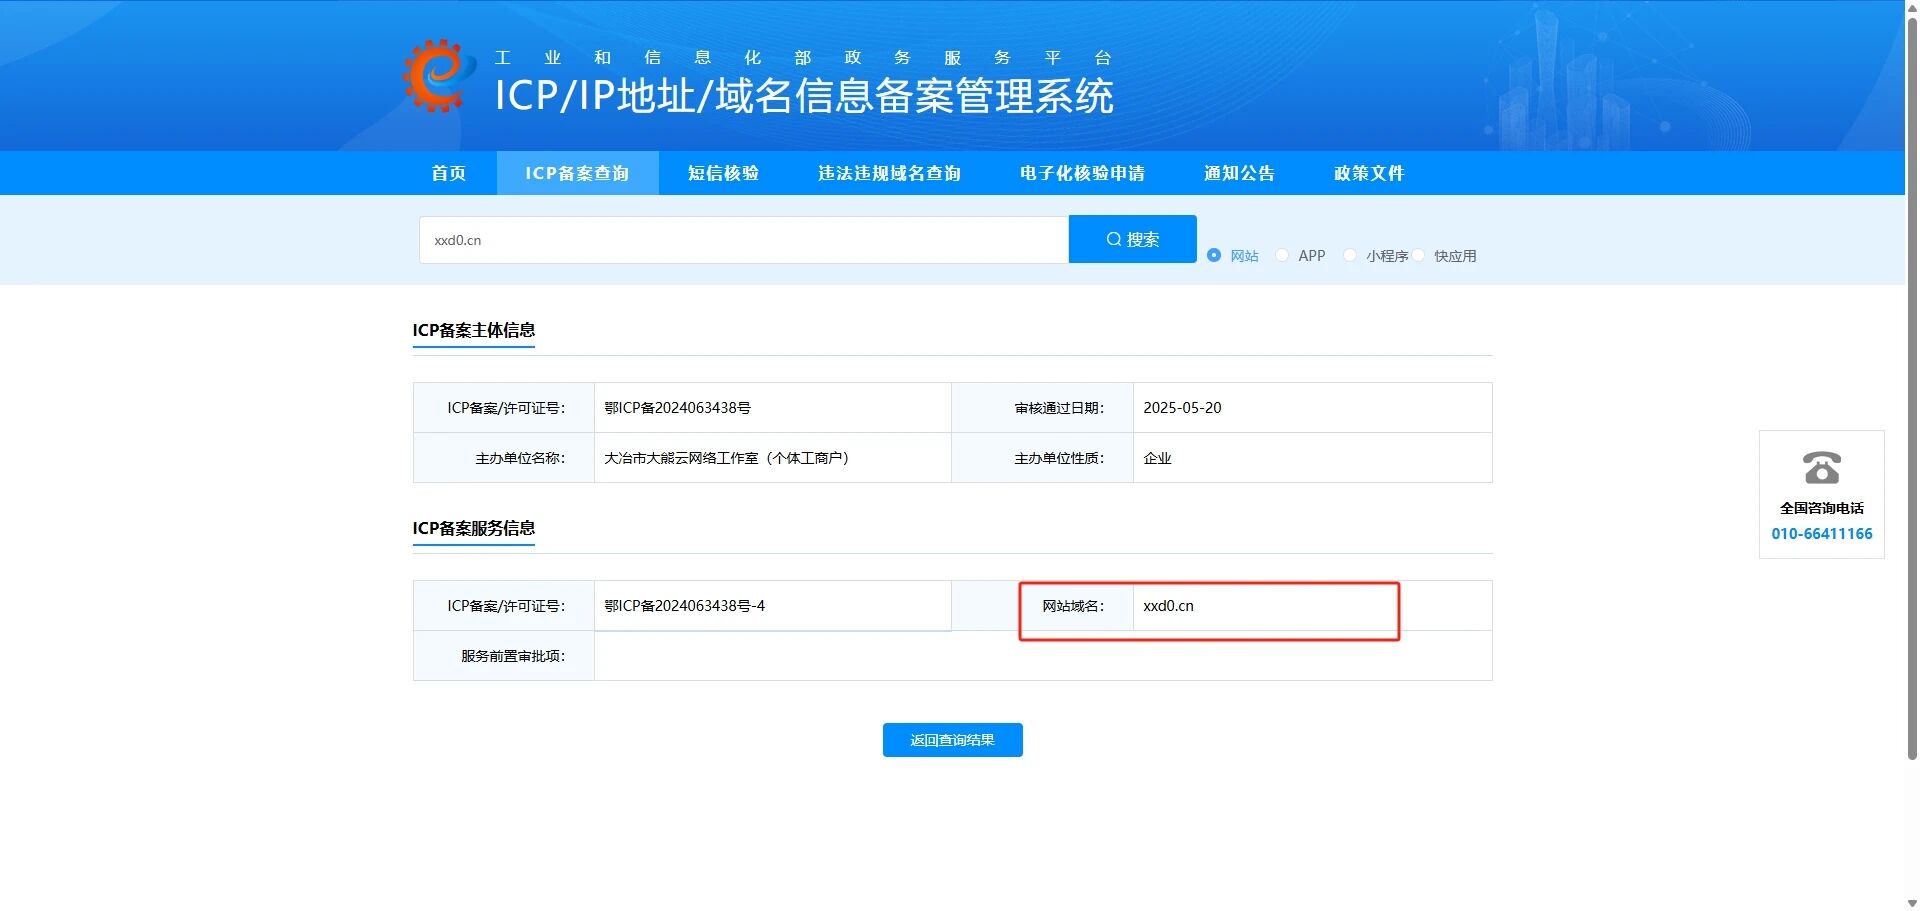Screen dimensions: 1920x911
Task: Click the website domain value xxd0.cn
Action: coord(1168,606)
